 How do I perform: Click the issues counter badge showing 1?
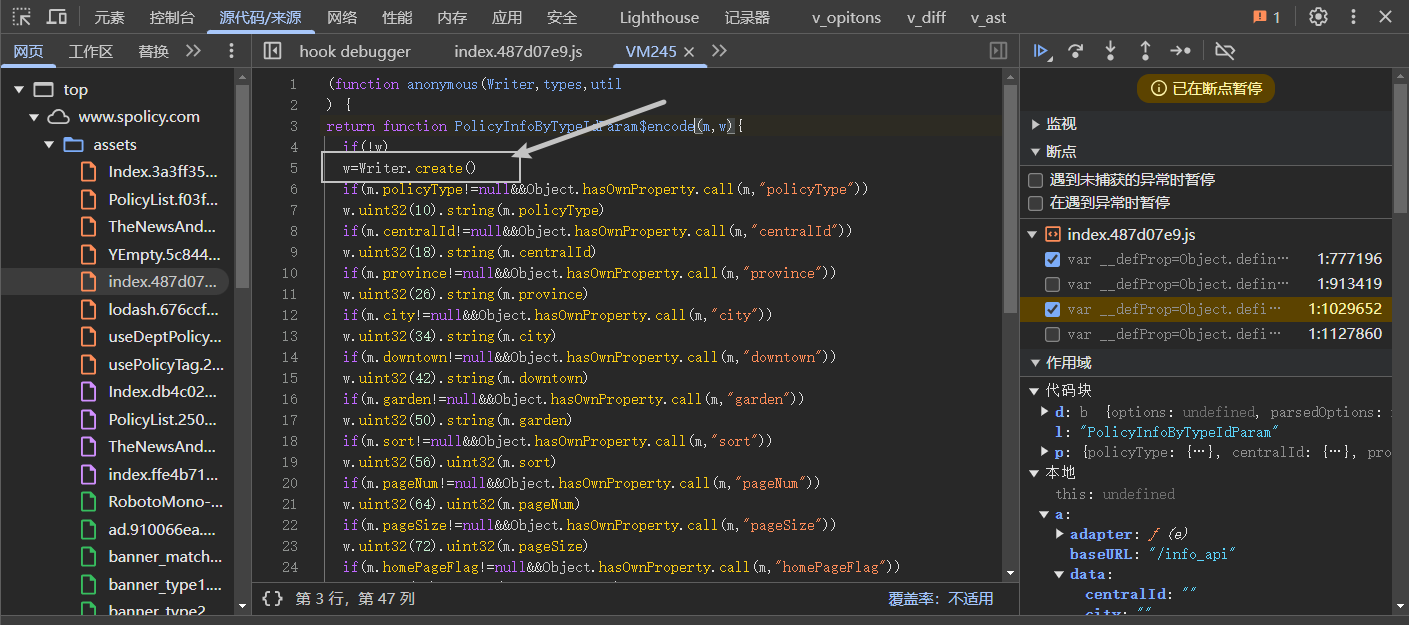click(x=1266, y=17)
